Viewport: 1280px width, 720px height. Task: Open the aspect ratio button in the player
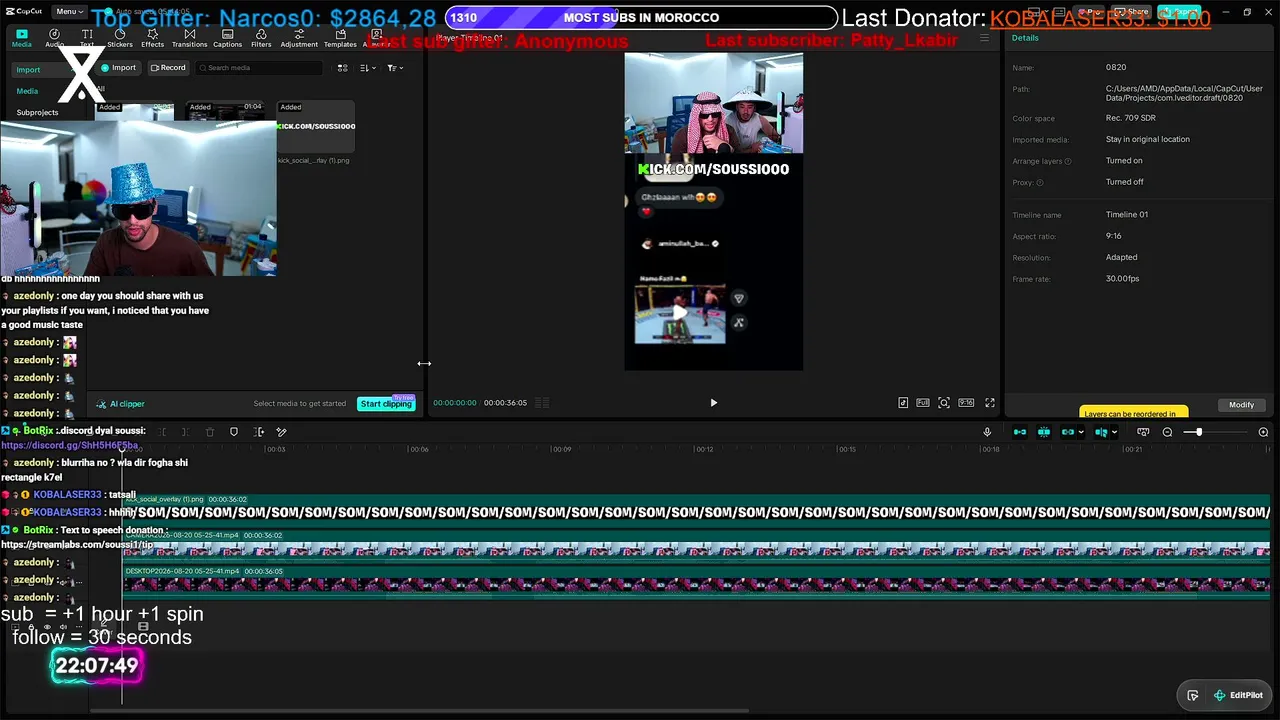point(966,403)
